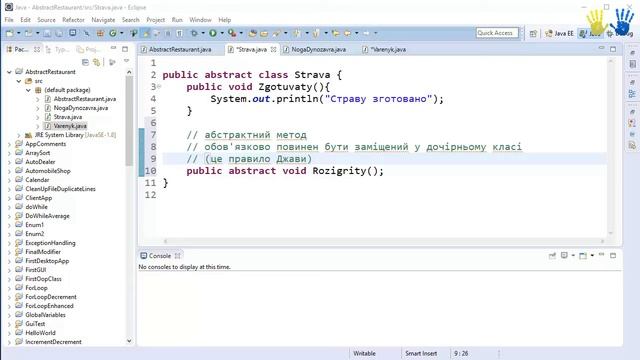This screenshot has height=360, width=640.
Task: Switch to NogaDynozavra.java editor tab
Action: (319, 49)
